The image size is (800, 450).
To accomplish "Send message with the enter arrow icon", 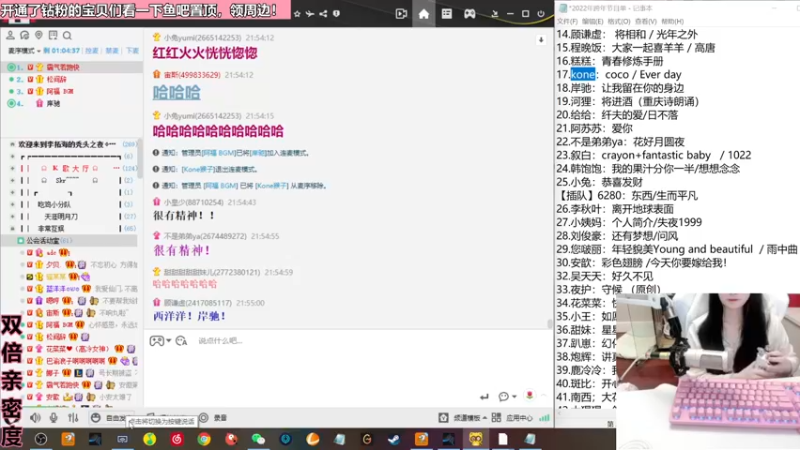I will [x=484, y=396].
